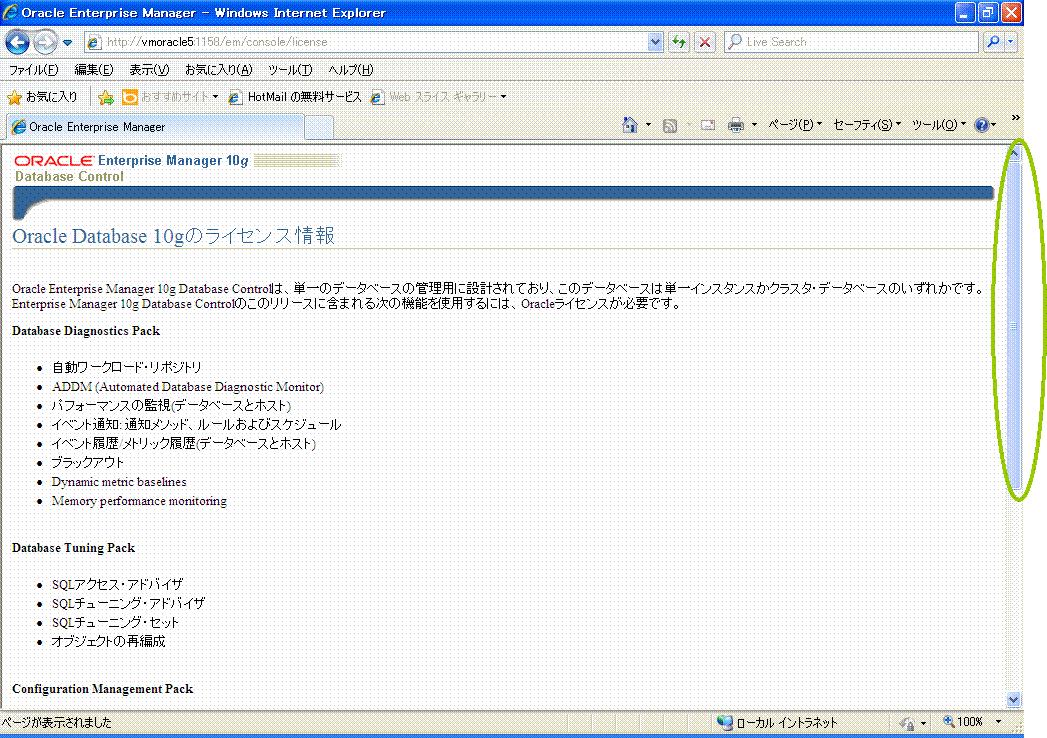Click the SQLアクセス・アドバイザ list item
This screenshot has height=738, width=1047.
(x=118, y=584)
